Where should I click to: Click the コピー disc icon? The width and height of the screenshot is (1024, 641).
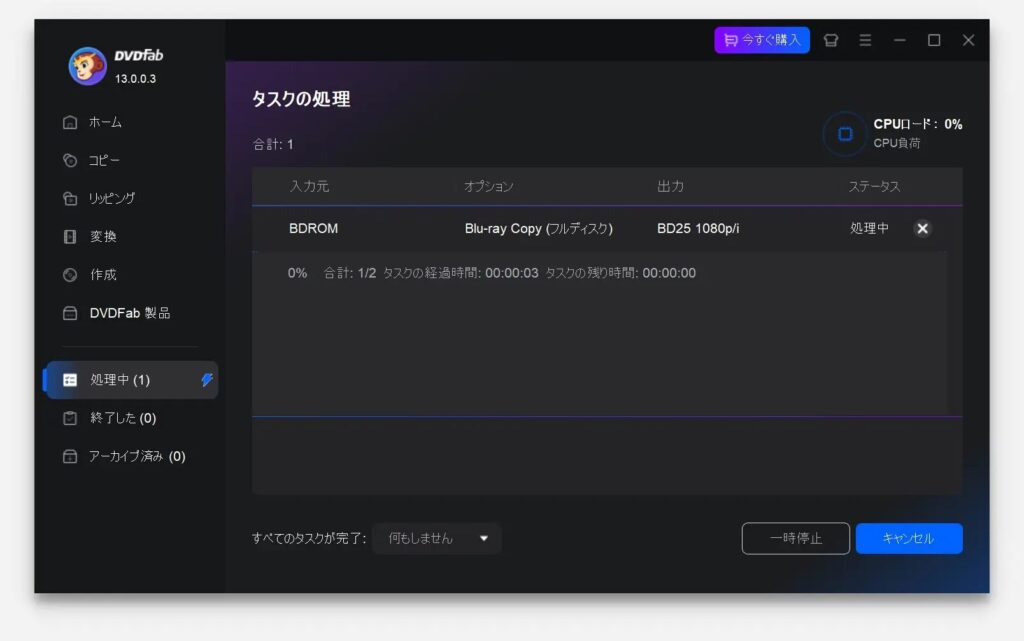pyautogui.click(x=70, y=160)
